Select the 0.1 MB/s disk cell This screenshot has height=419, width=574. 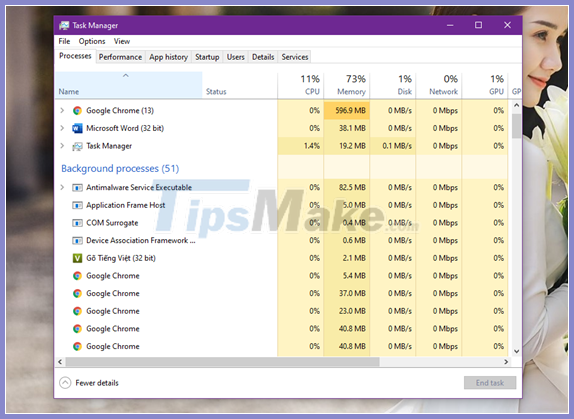pyautogui.click(x=393, y=146)
